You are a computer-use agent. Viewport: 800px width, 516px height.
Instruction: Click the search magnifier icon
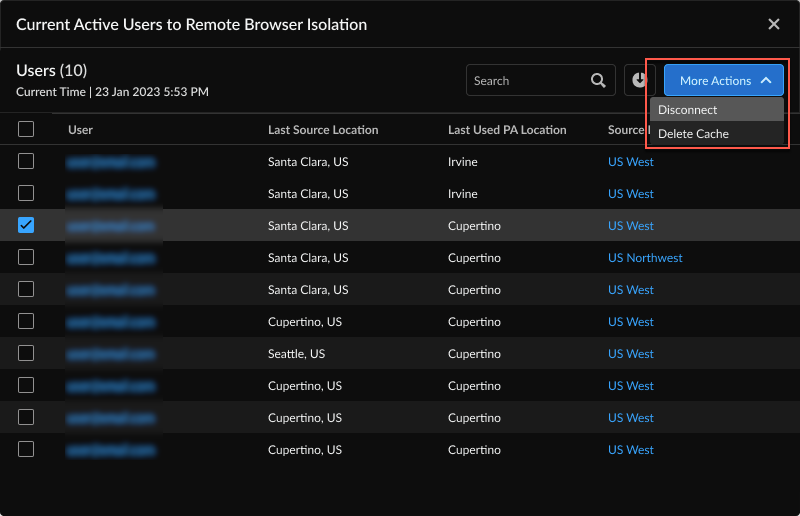[598, 81]
